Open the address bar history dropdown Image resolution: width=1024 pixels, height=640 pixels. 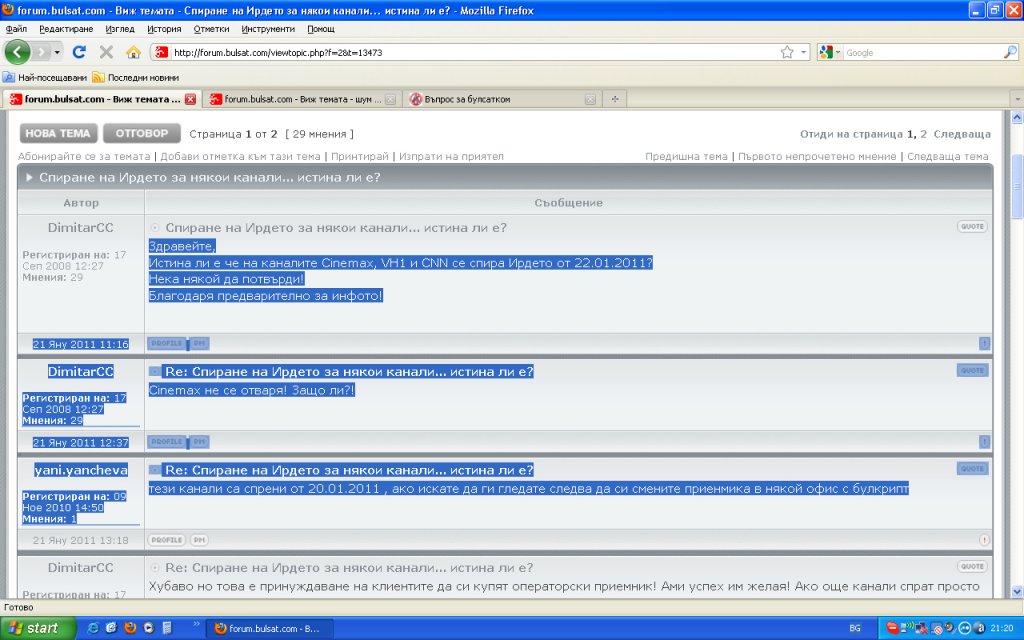(x=803, y=52)
